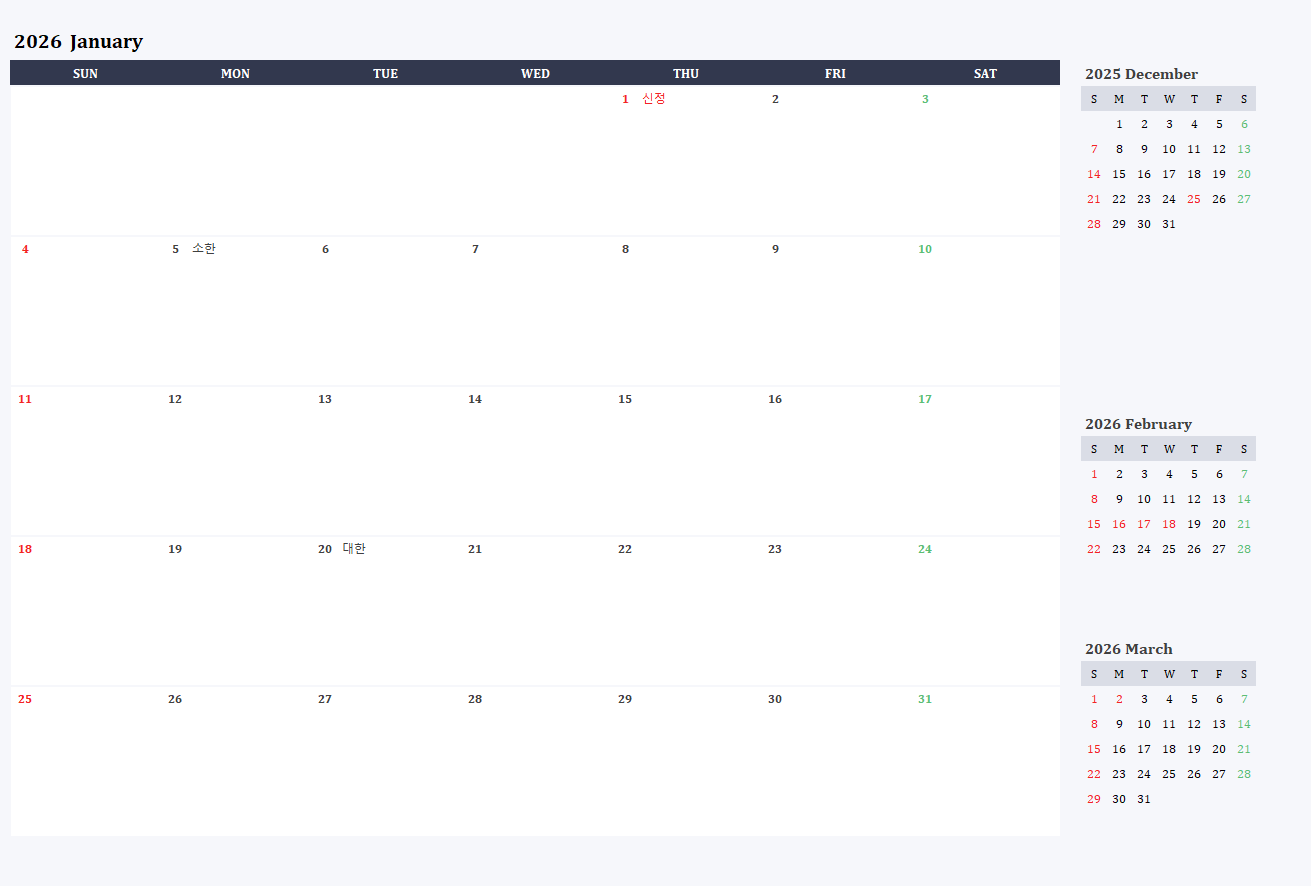Click March 29 in the mini calendar
Screen dimensions: 1311x886
(1094, 799)
